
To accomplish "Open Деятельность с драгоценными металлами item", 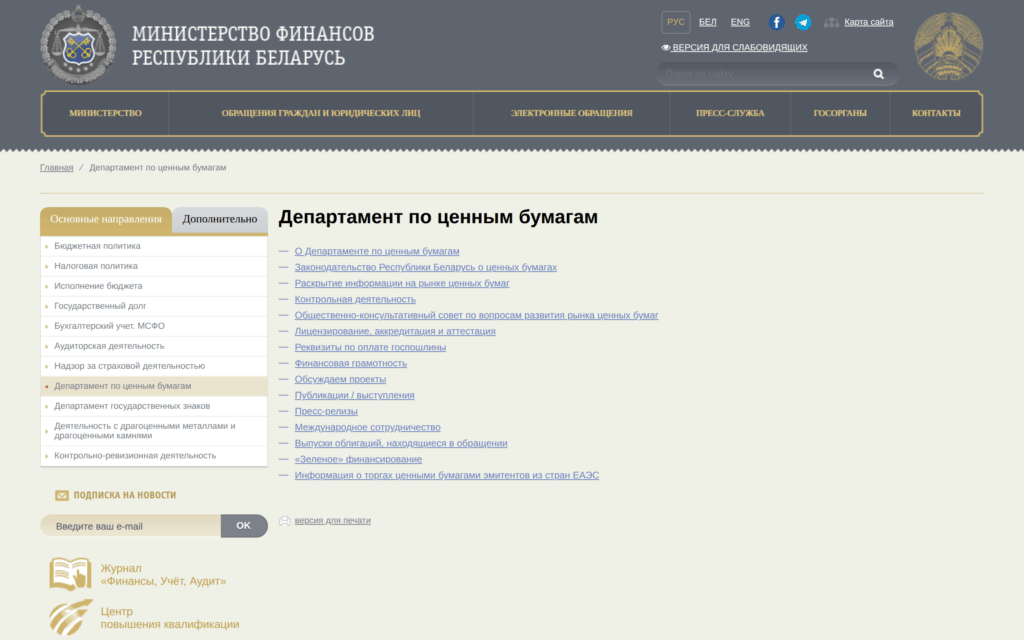I will [154, 431].
